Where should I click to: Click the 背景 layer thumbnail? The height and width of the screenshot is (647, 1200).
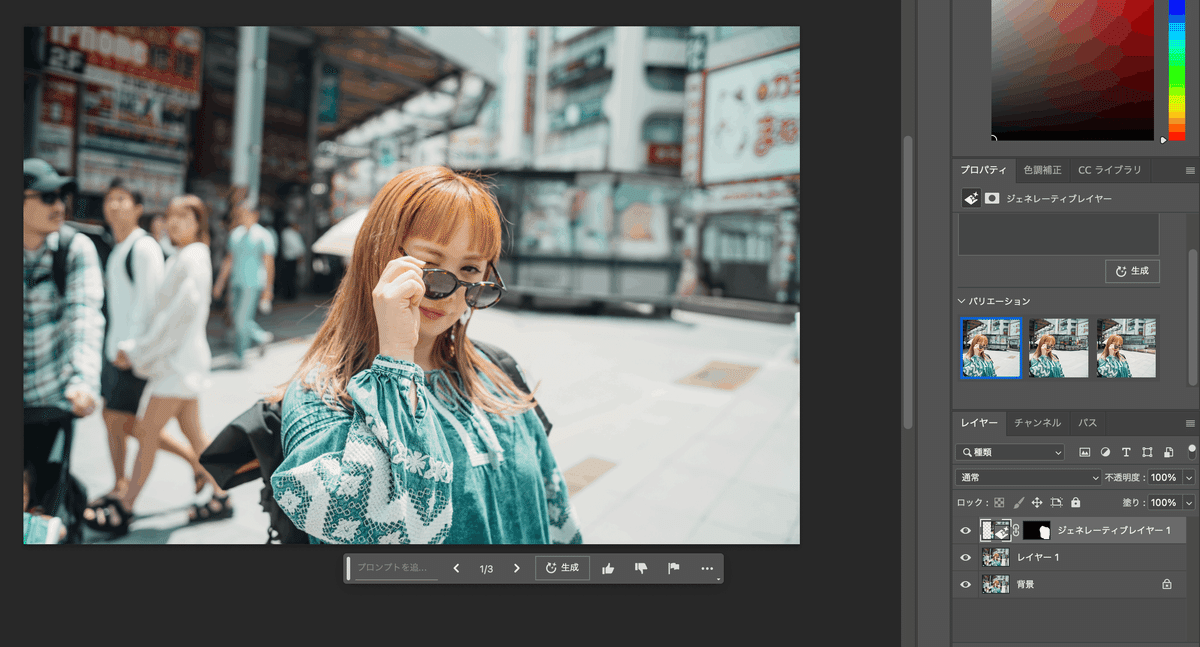[x=995, y=584]
